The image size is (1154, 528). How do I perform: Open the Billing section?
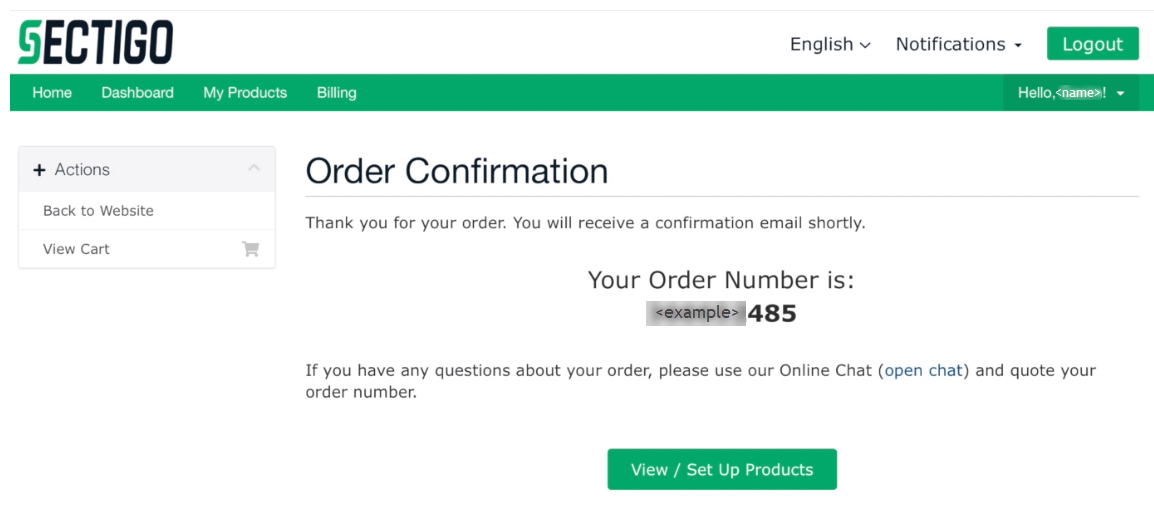point(336,93)
